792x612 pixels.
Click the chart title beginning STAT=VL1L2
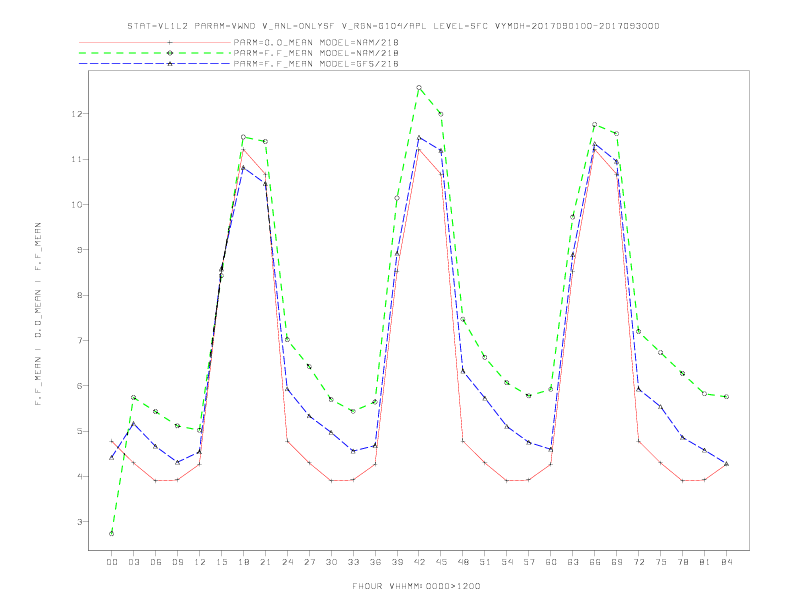(x=393, y=26)
